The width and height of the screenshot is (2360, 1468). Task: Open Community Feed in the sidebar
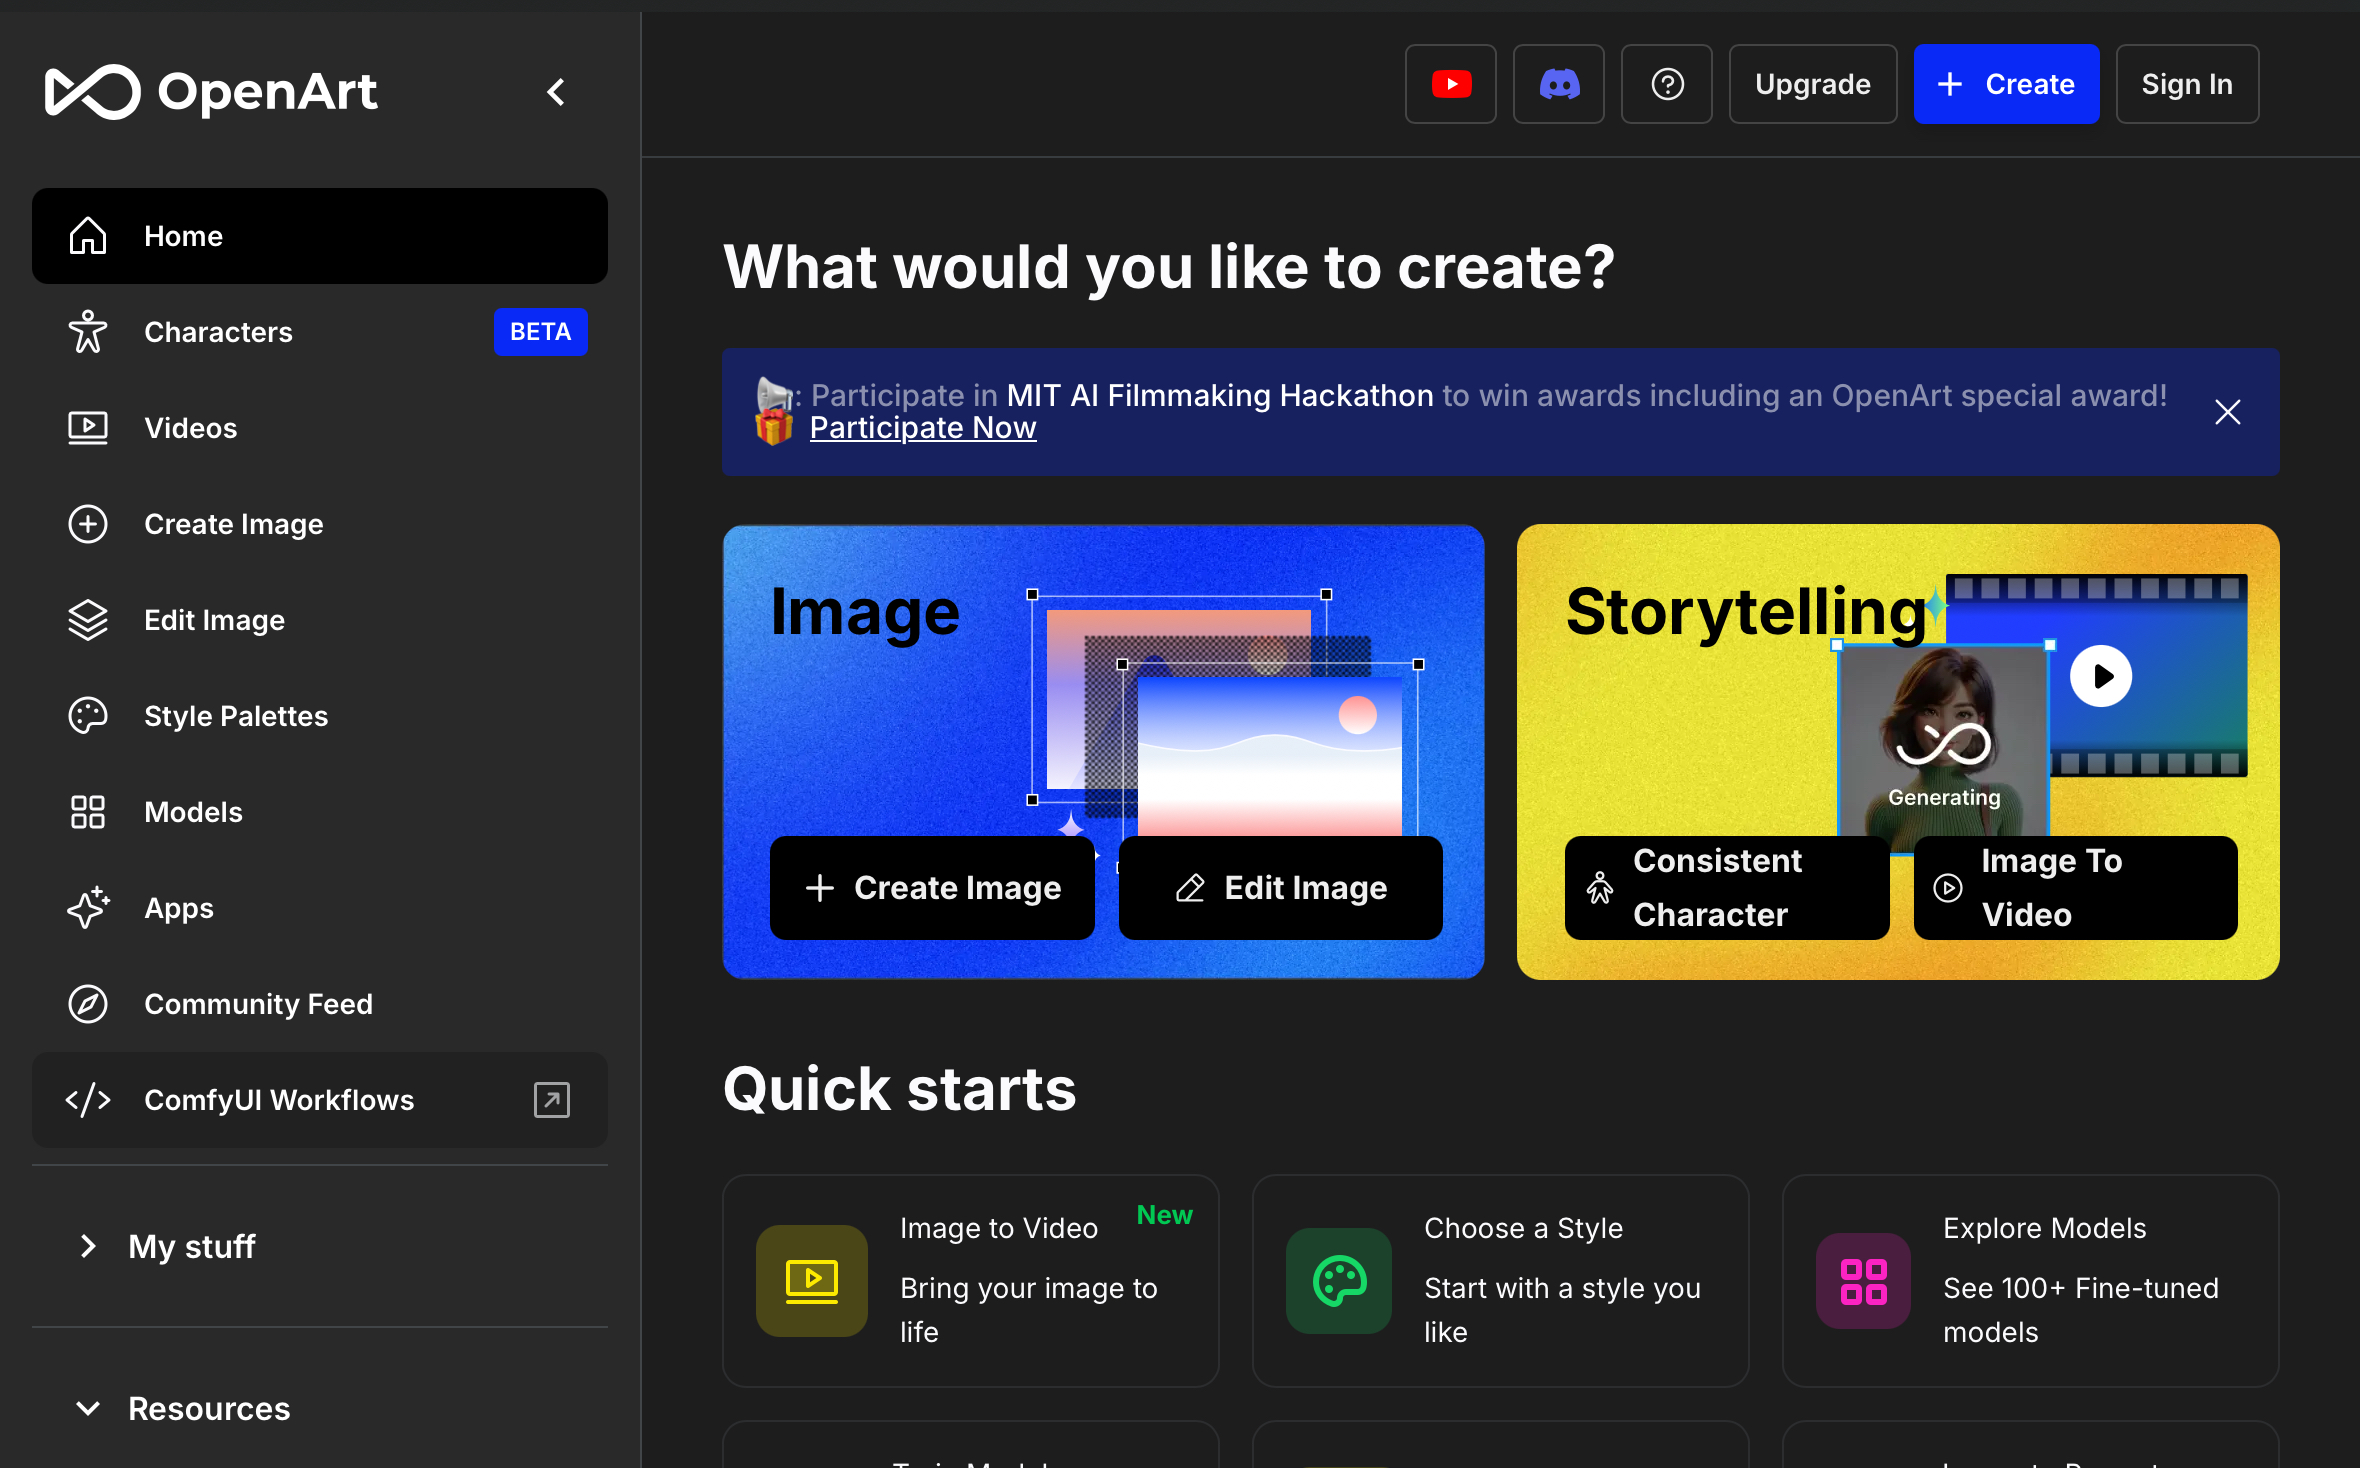tap(320, 1004)
